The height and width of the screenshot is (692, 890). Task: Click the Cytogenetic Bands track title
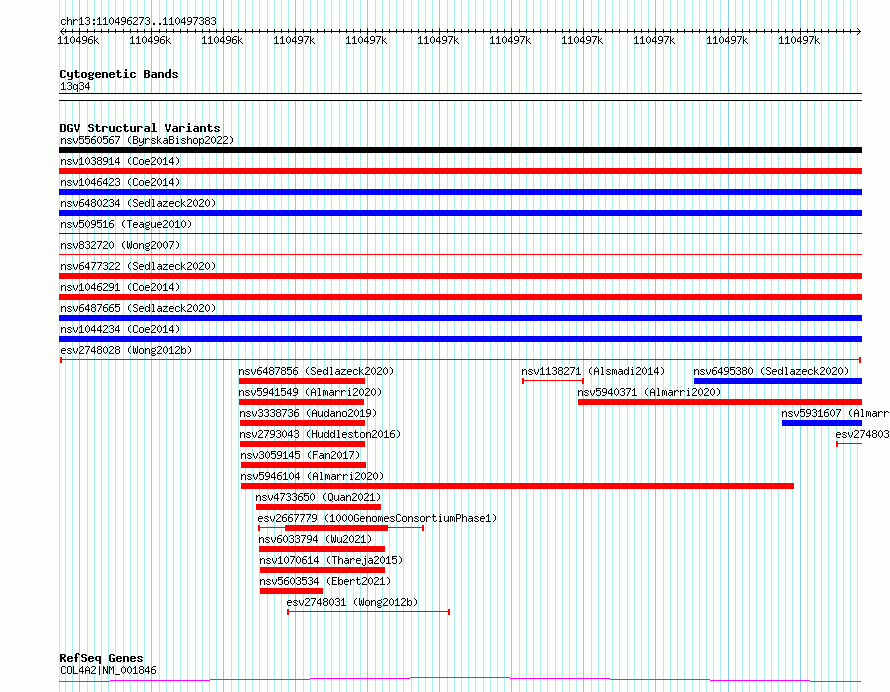coord(119,74)
